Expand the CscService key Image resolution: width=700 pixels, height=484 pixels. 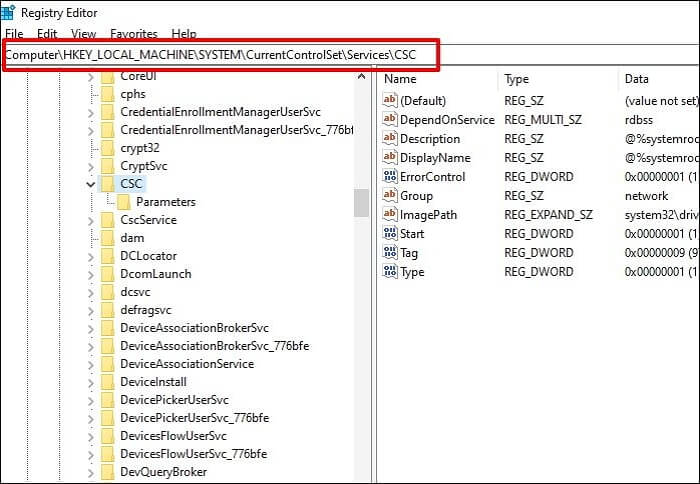[x=91, y=221]
